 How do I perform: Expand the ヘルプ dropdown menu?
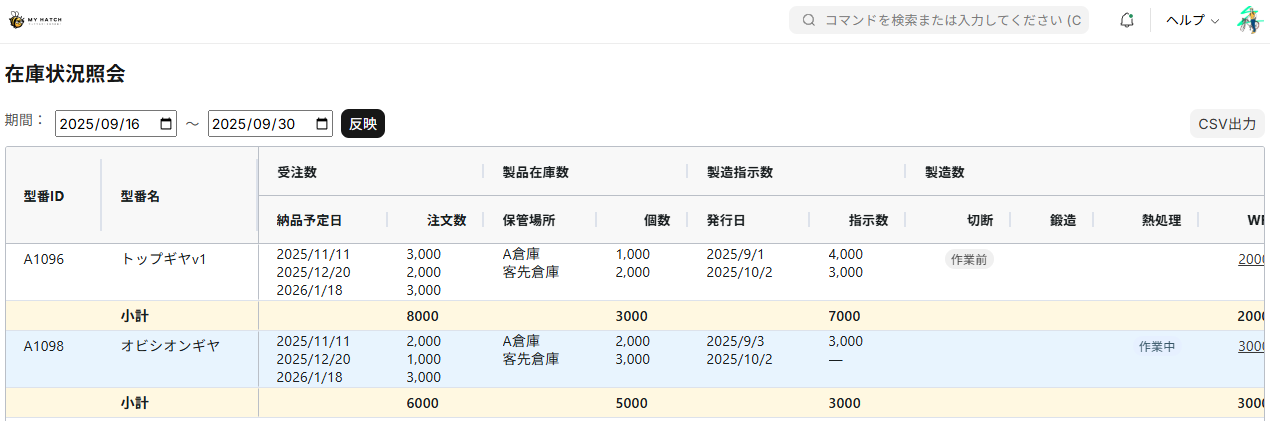tap(1192, 20)
